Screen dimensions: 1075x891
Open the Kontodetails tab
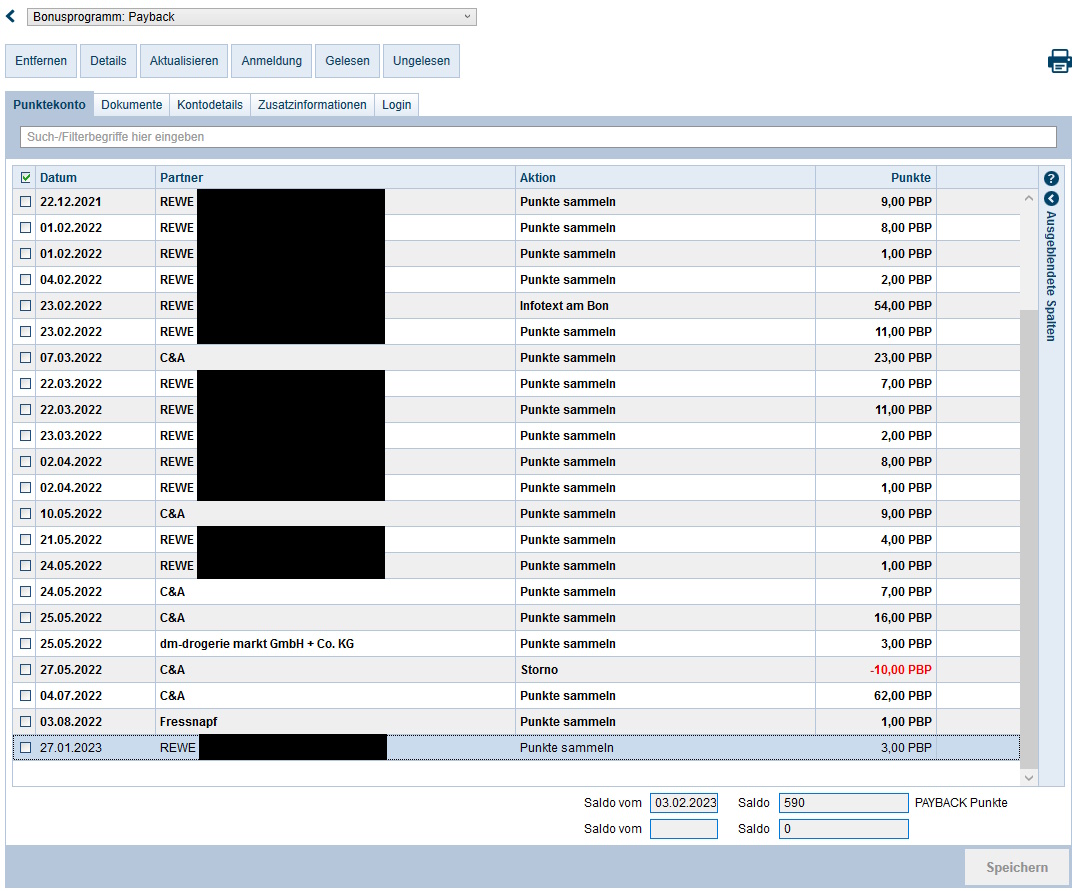(210, 105)
